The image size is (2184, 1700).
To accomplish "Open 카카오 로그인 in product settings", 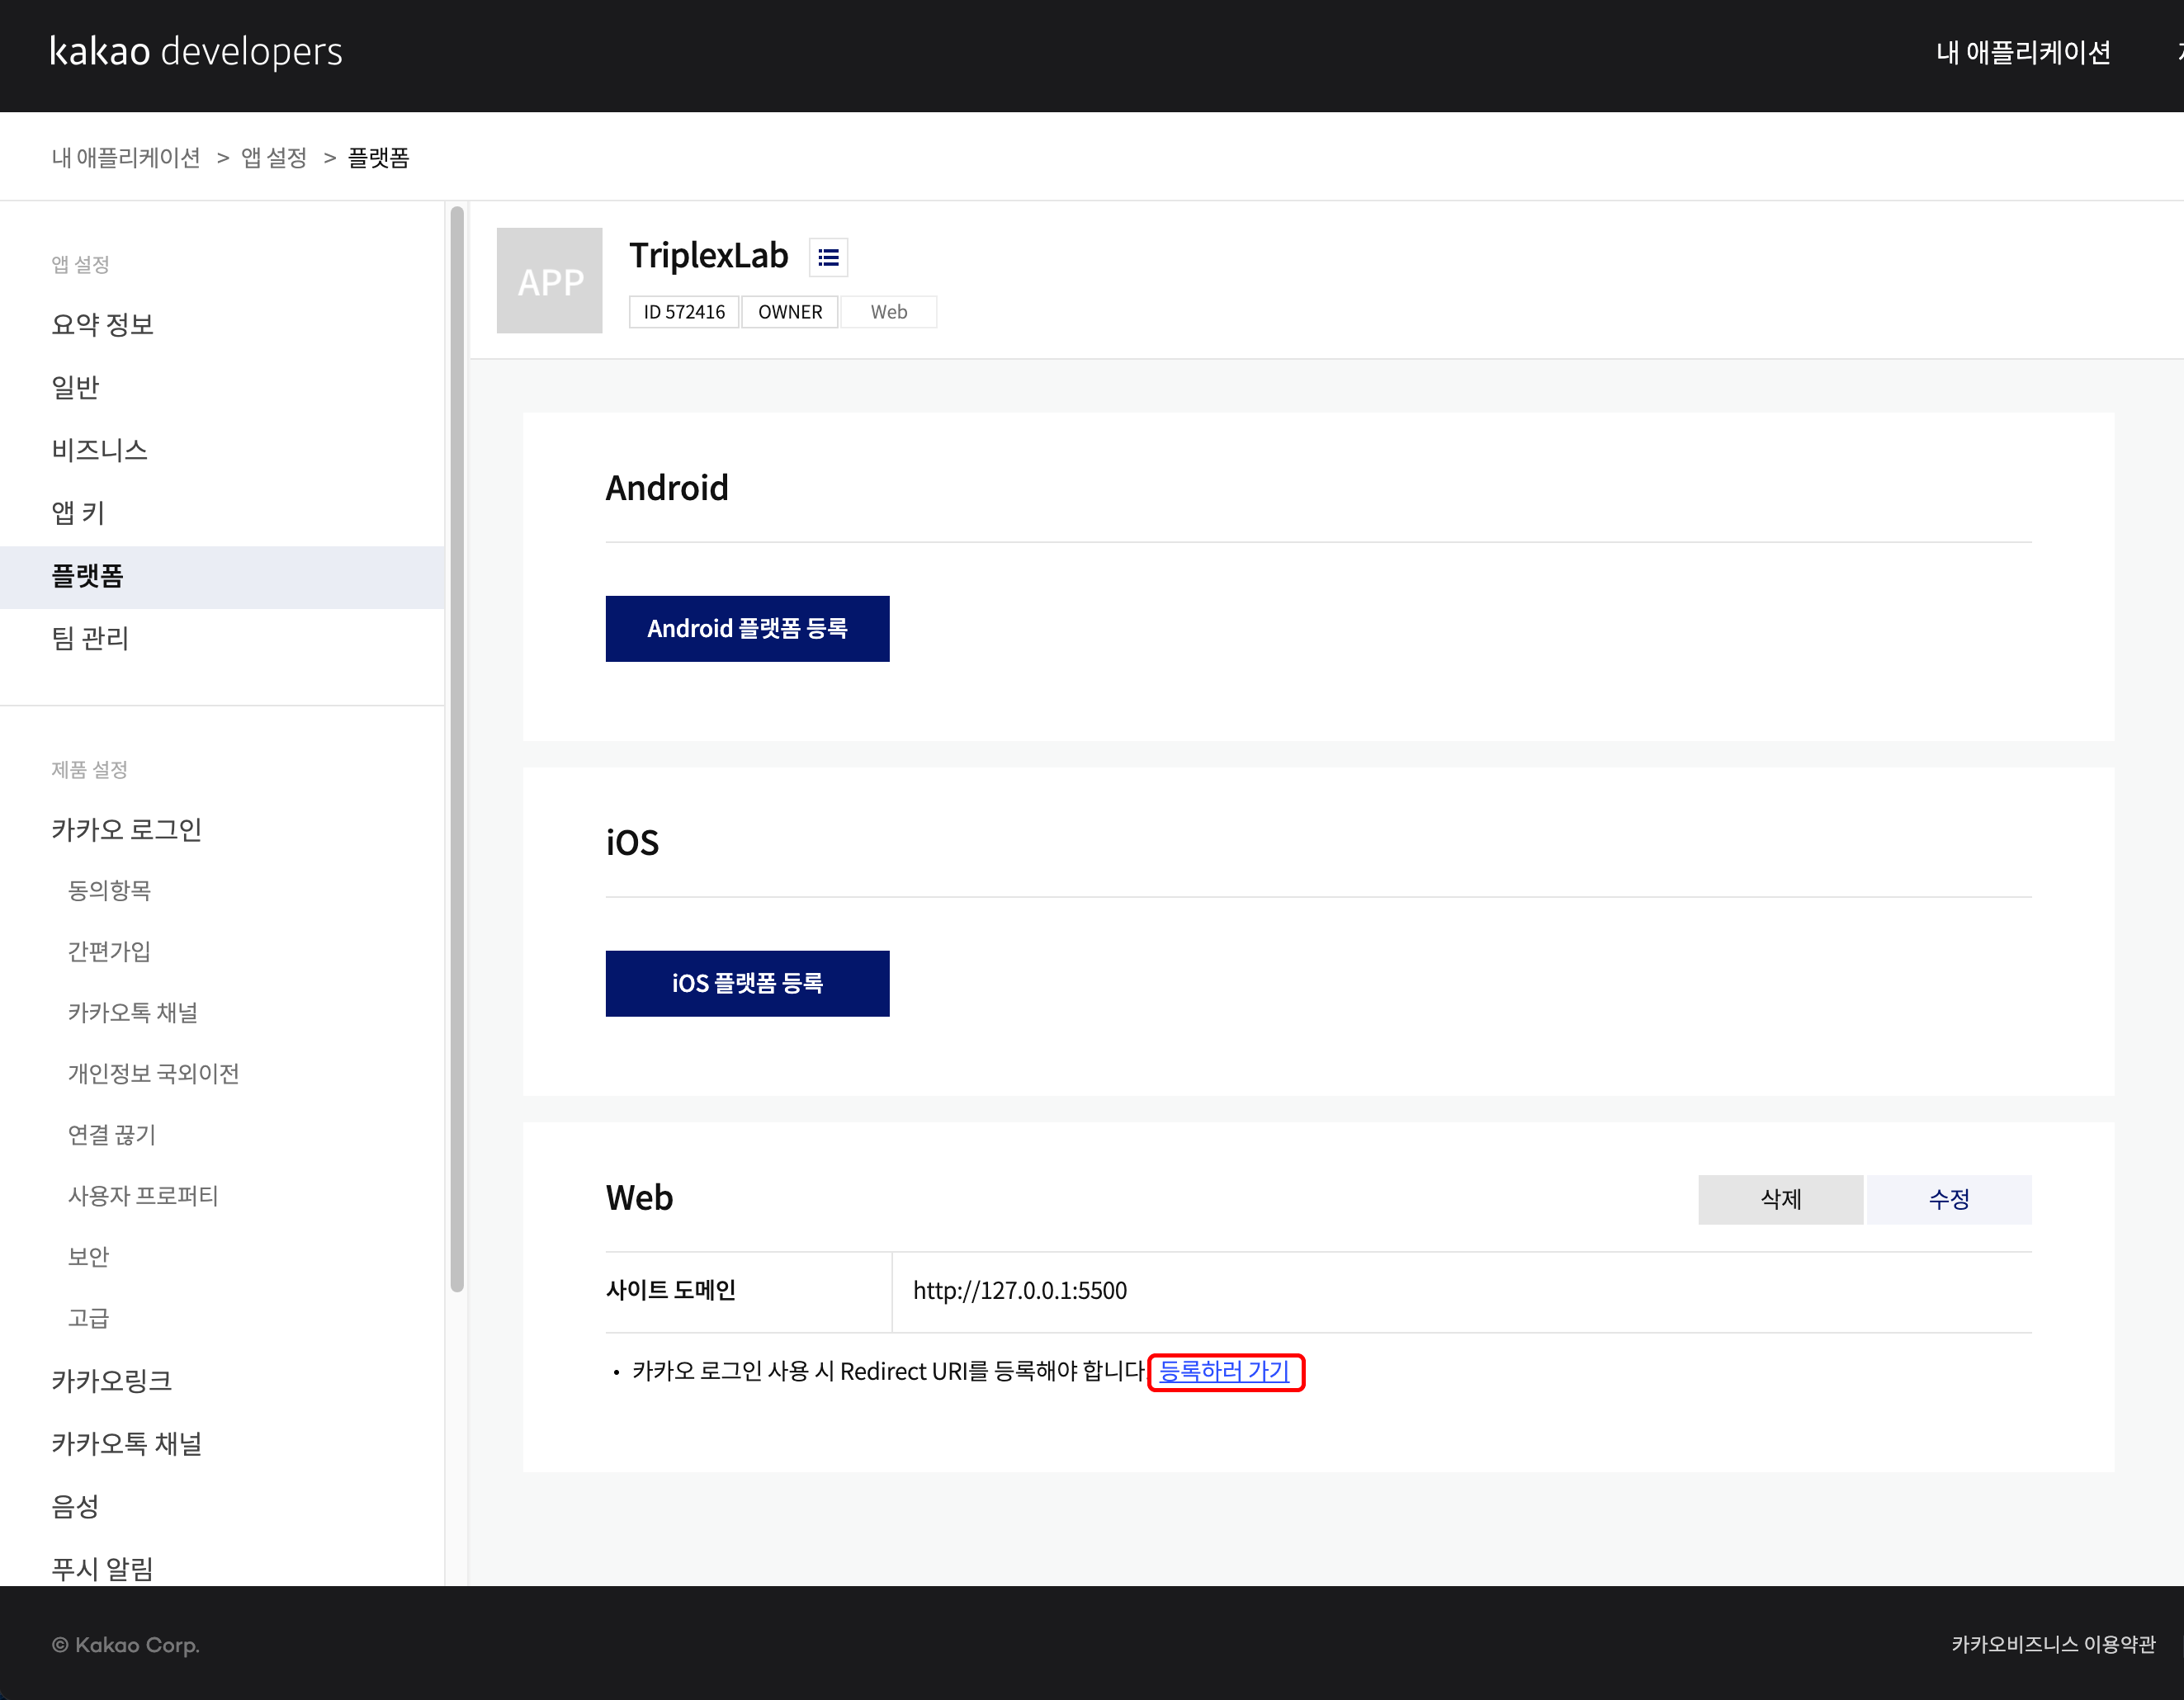I will click(x=127, y=829).
